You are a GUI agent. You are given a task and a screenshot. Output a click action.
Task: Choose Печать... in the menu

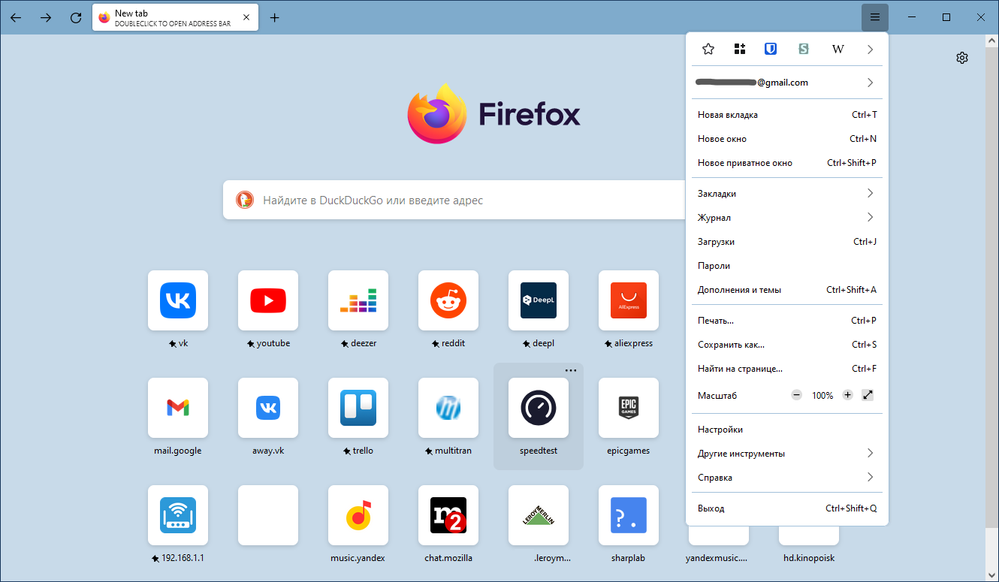click(x=787, y=321)
